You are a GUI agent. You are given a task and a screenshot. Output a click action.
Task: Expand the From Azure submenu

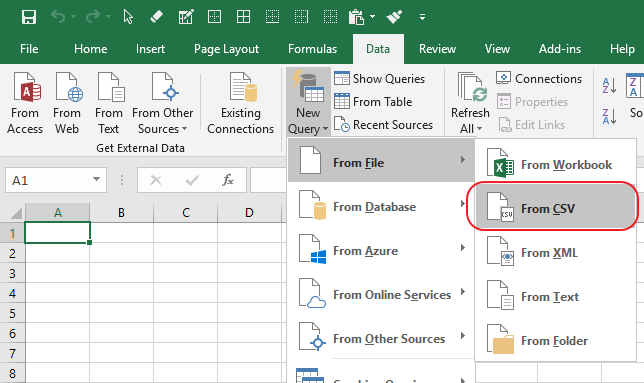[x=381, y=250]
